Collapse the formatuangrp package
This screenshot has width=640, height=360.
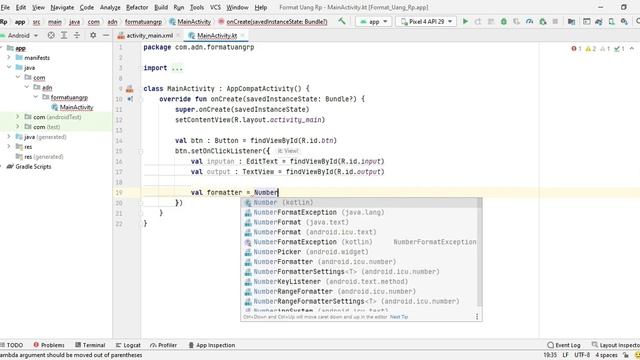(36, 97)
